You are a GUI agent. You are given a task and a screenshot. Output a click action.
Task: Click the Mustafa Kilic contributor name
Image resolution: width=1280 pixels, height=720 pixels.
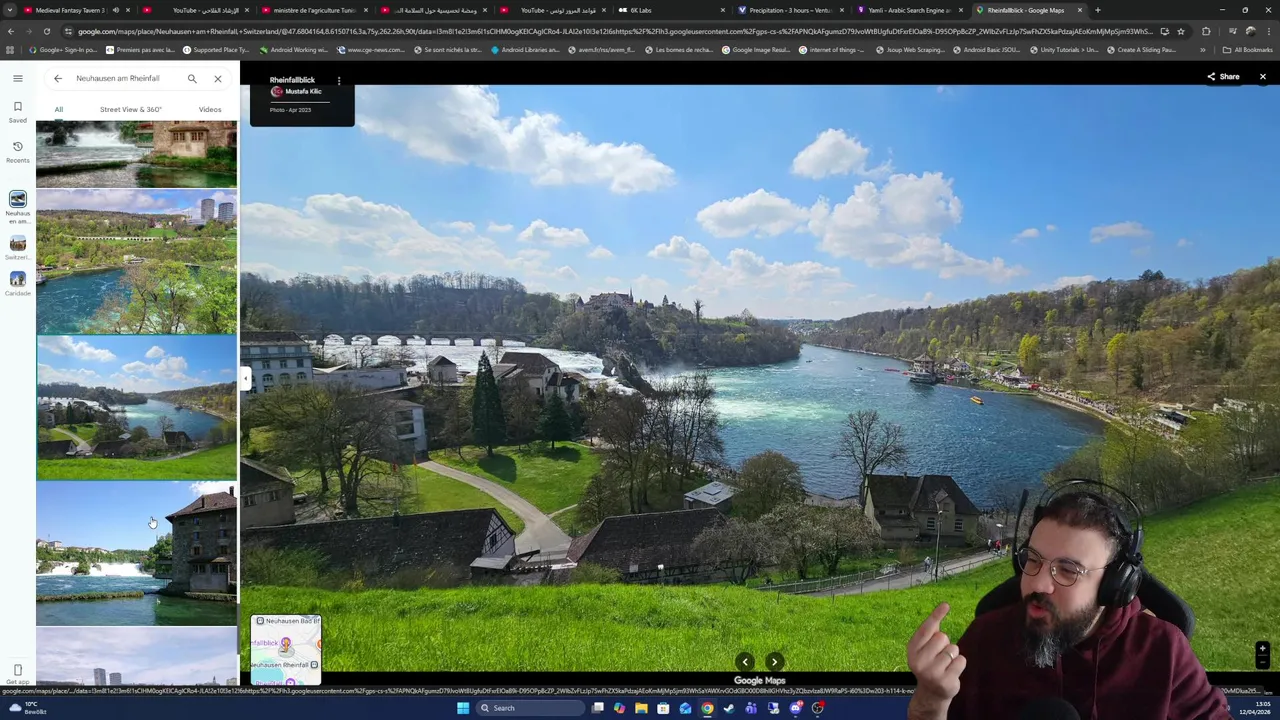[303, 92]
